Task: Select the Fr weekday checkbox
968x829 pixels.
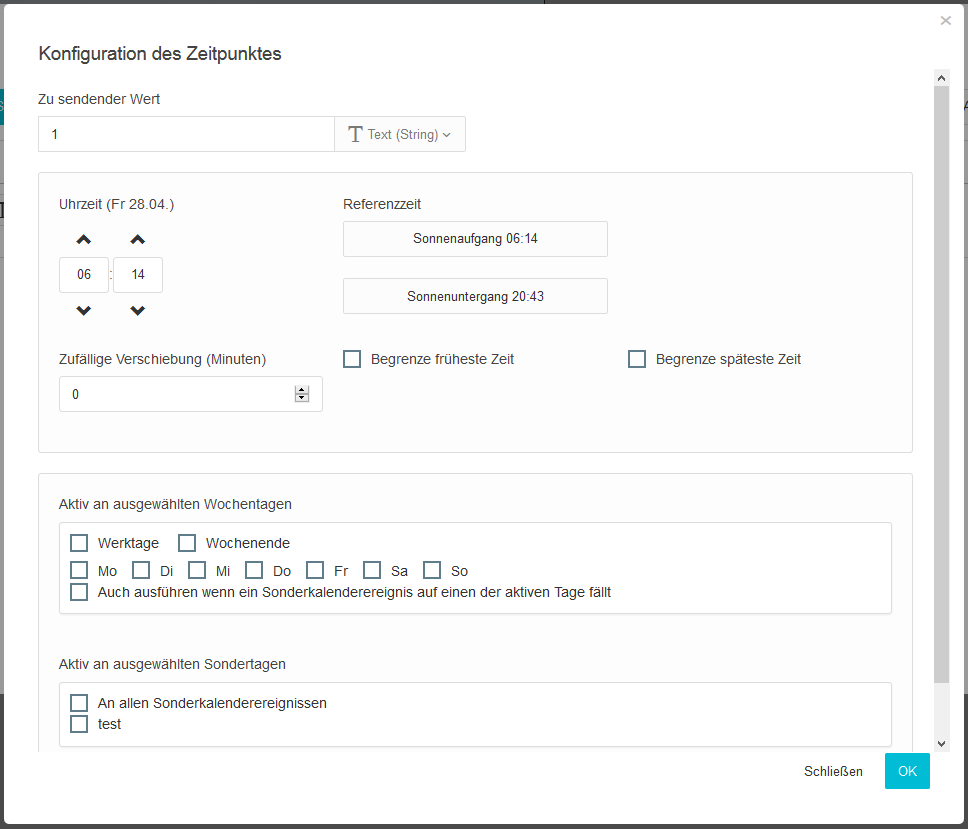Action: (x=315, y=570)
